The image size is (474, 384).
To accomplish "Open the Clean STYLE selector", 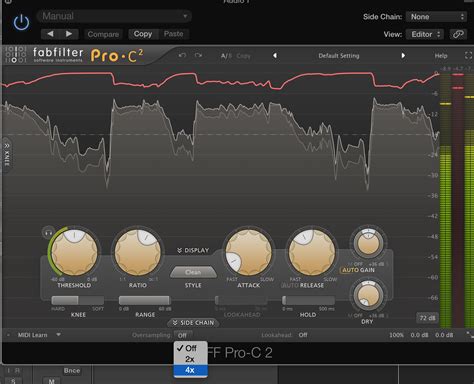I will tap(193, 272).
